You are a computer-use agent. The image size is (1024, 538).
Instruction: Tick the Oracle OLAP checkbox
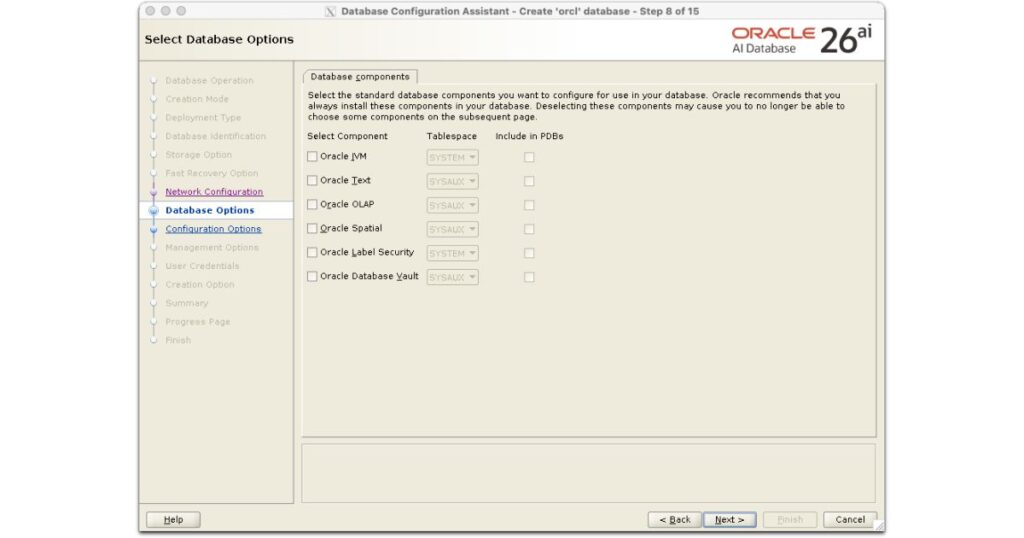coord(312,204)
